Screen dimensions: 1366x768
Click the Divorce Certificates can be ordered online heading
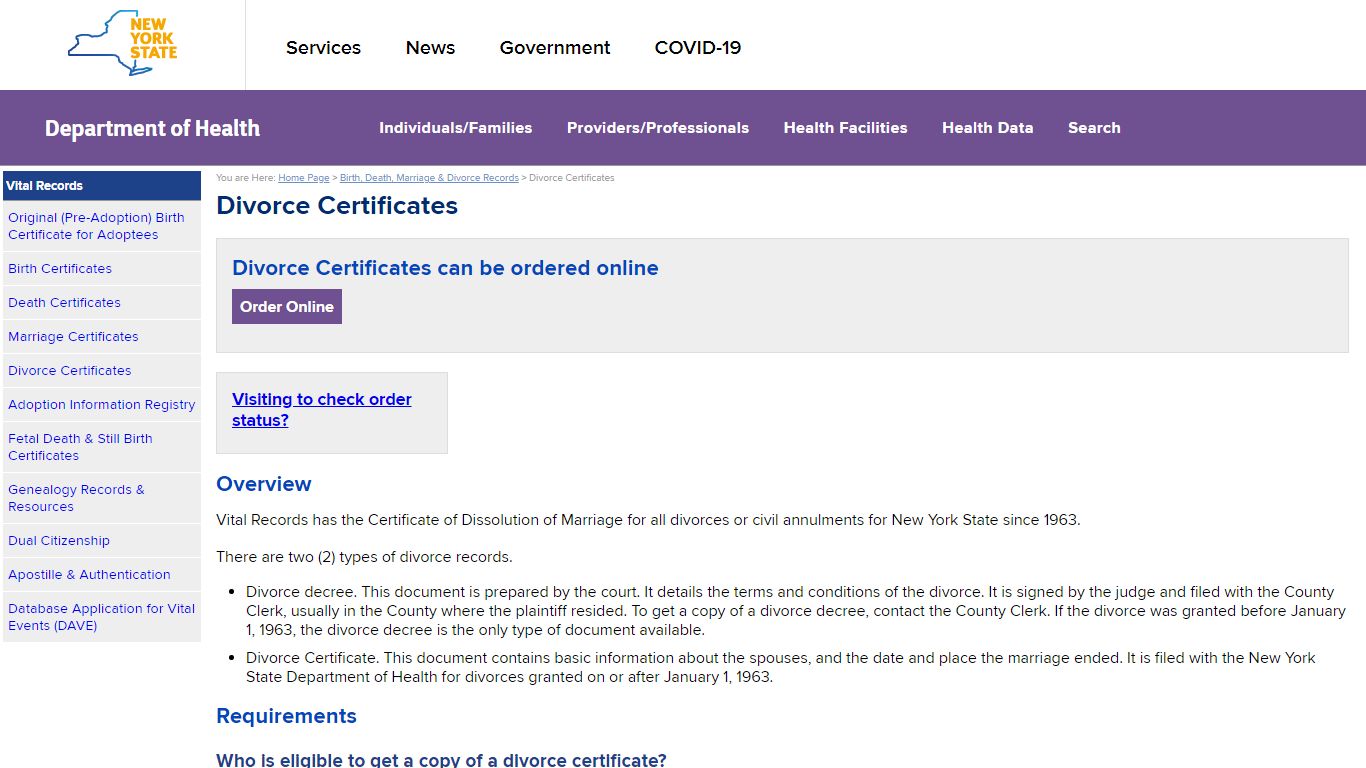[445, 268]
